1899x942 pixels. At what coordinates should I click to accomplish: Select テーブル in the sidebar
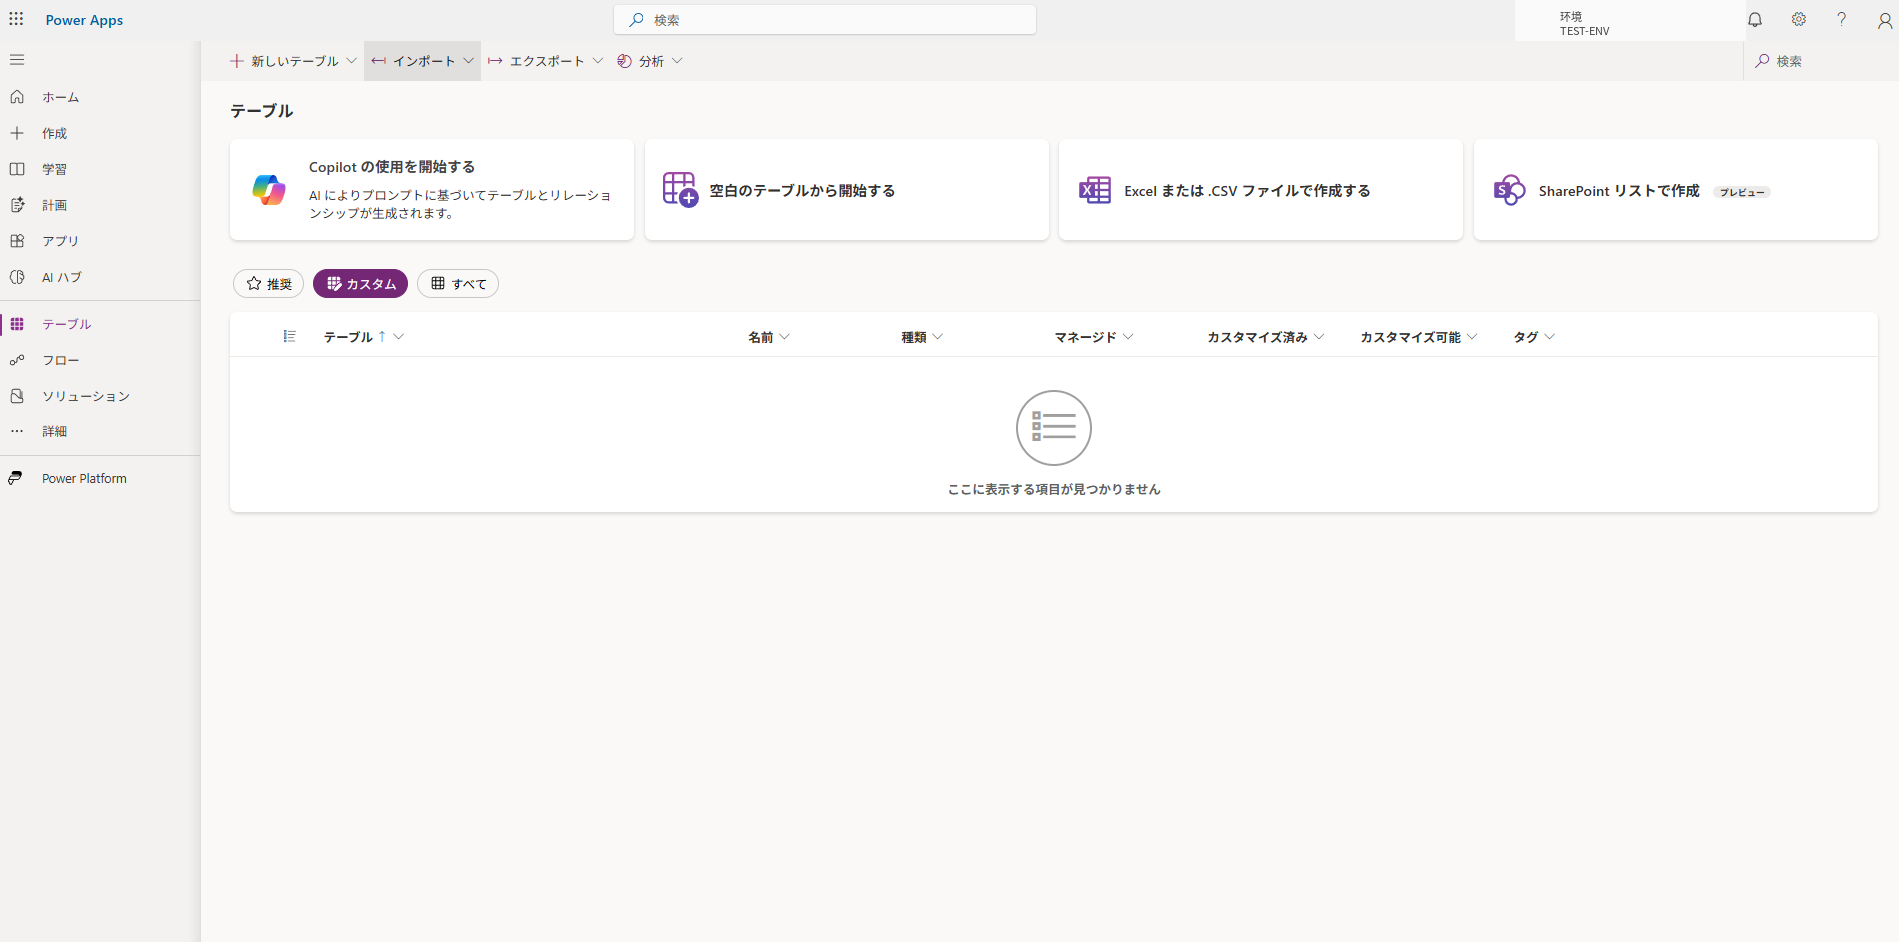100,324
